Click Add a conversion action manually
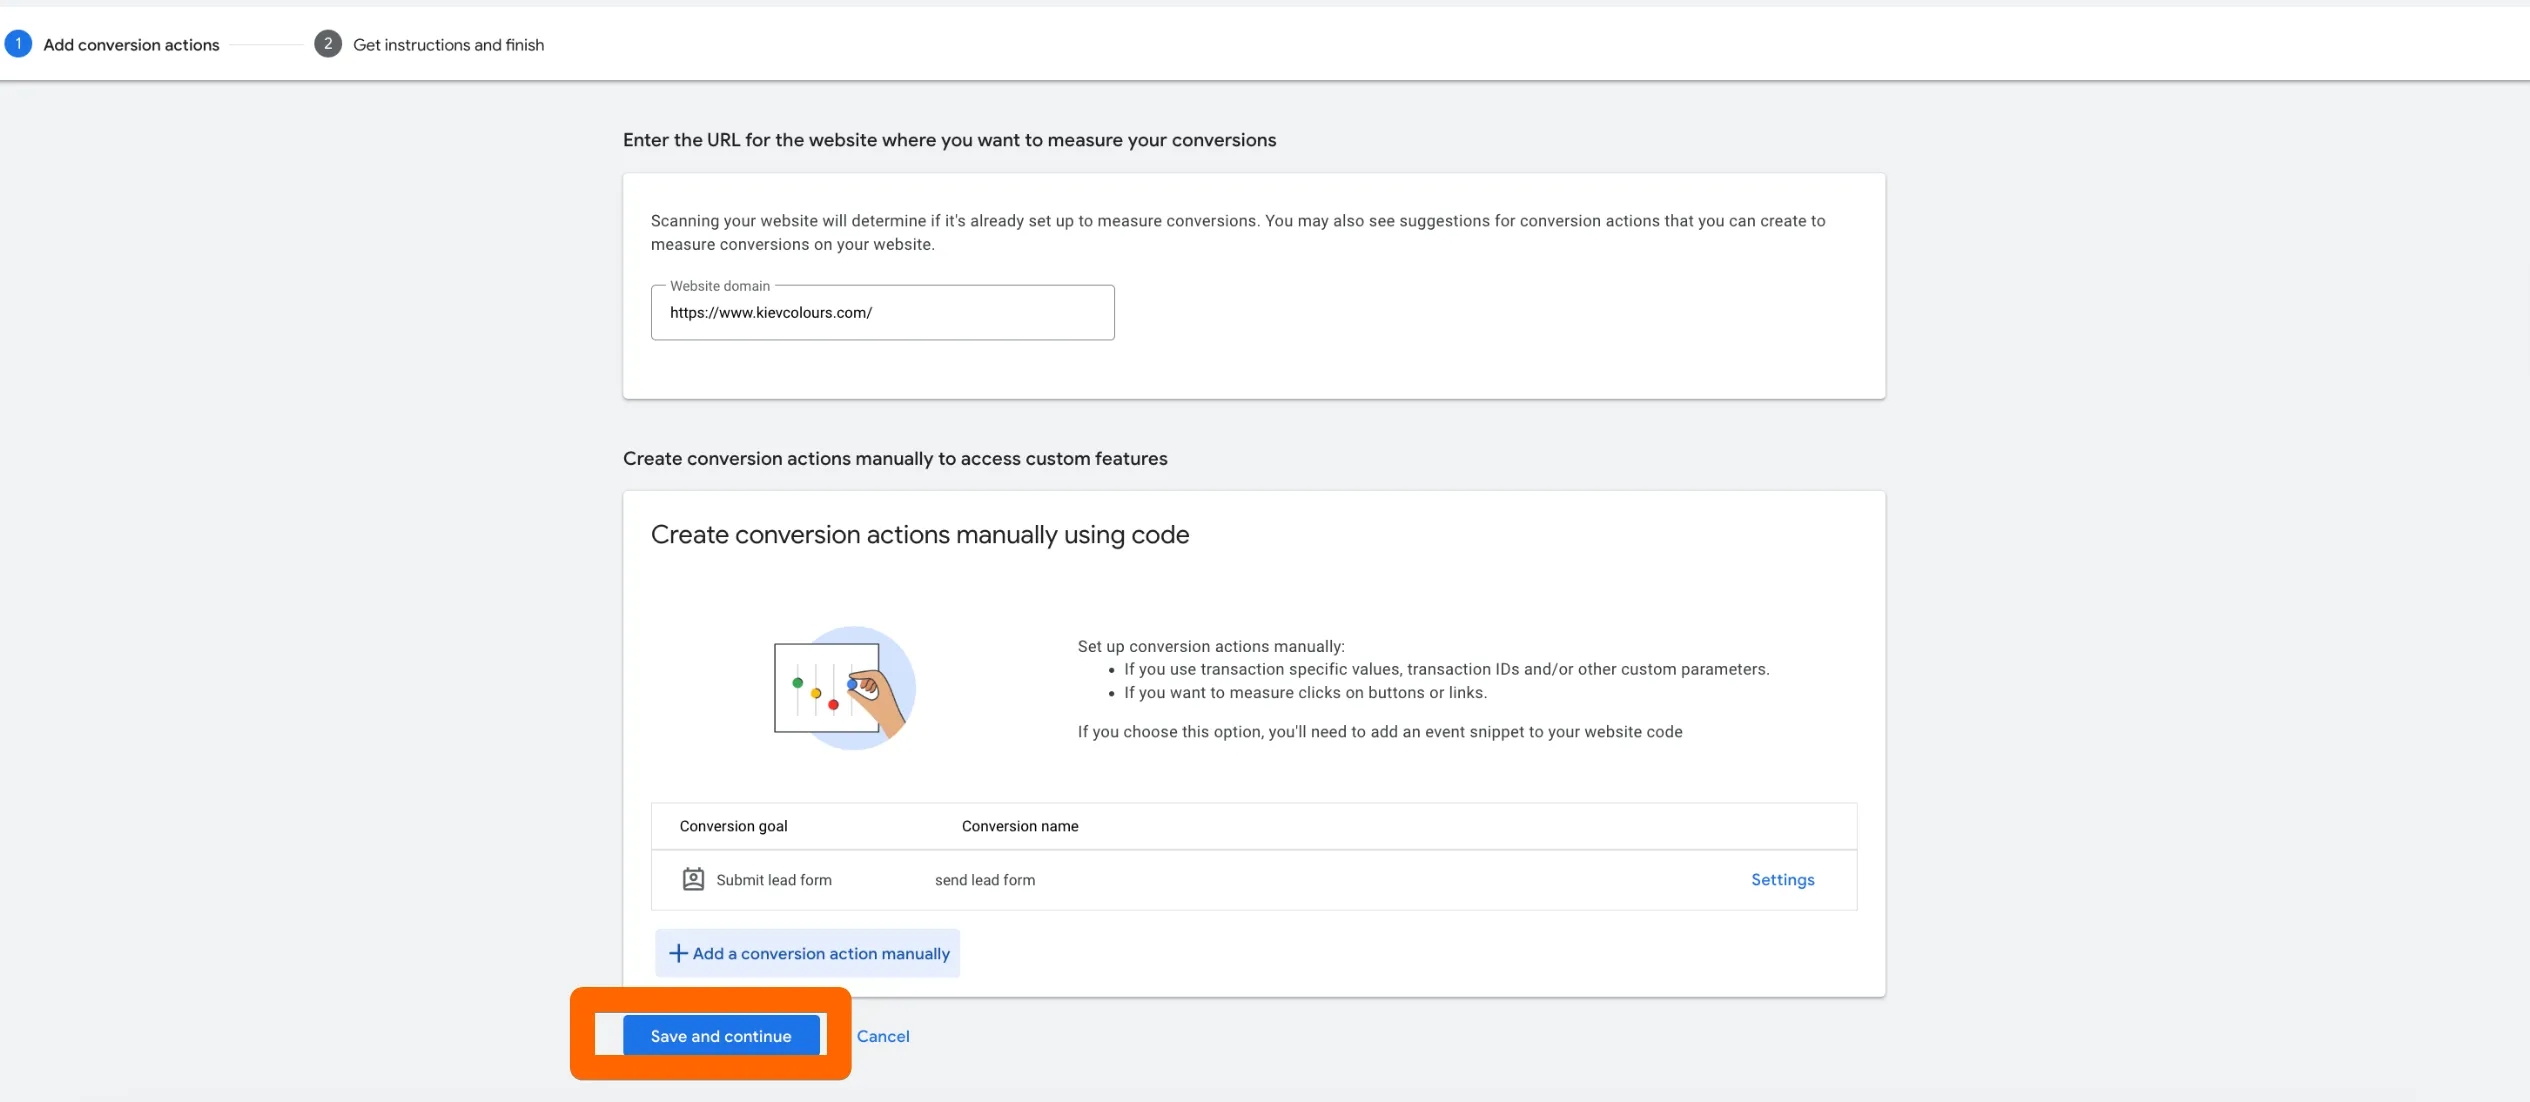Viewport: 2530px width, 1102px height. [x=807, y=953]
